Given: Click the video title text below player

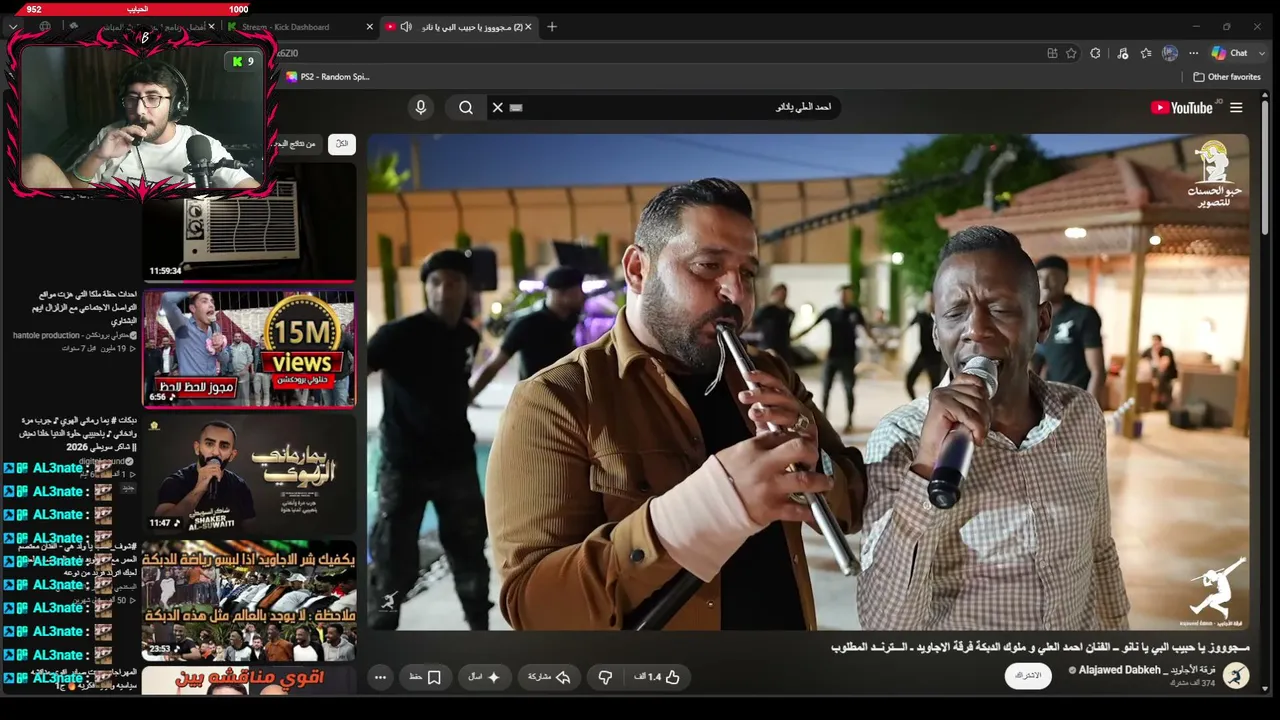Looking at the screenshot, I should pos(1040,647).
